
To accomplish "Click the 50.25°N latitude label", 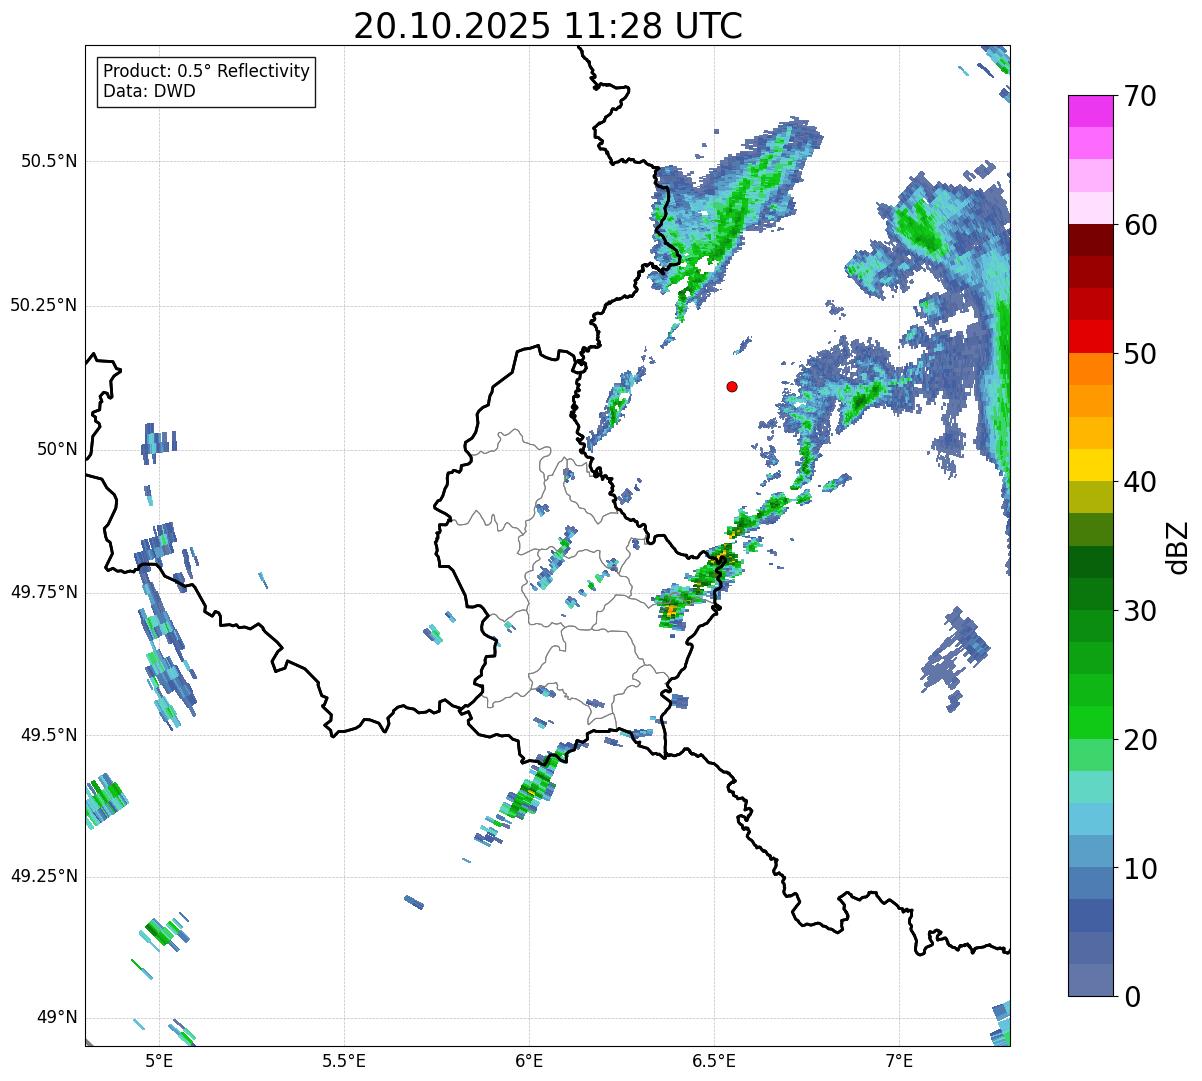I will pyautogui.click(x=44, y=305).
